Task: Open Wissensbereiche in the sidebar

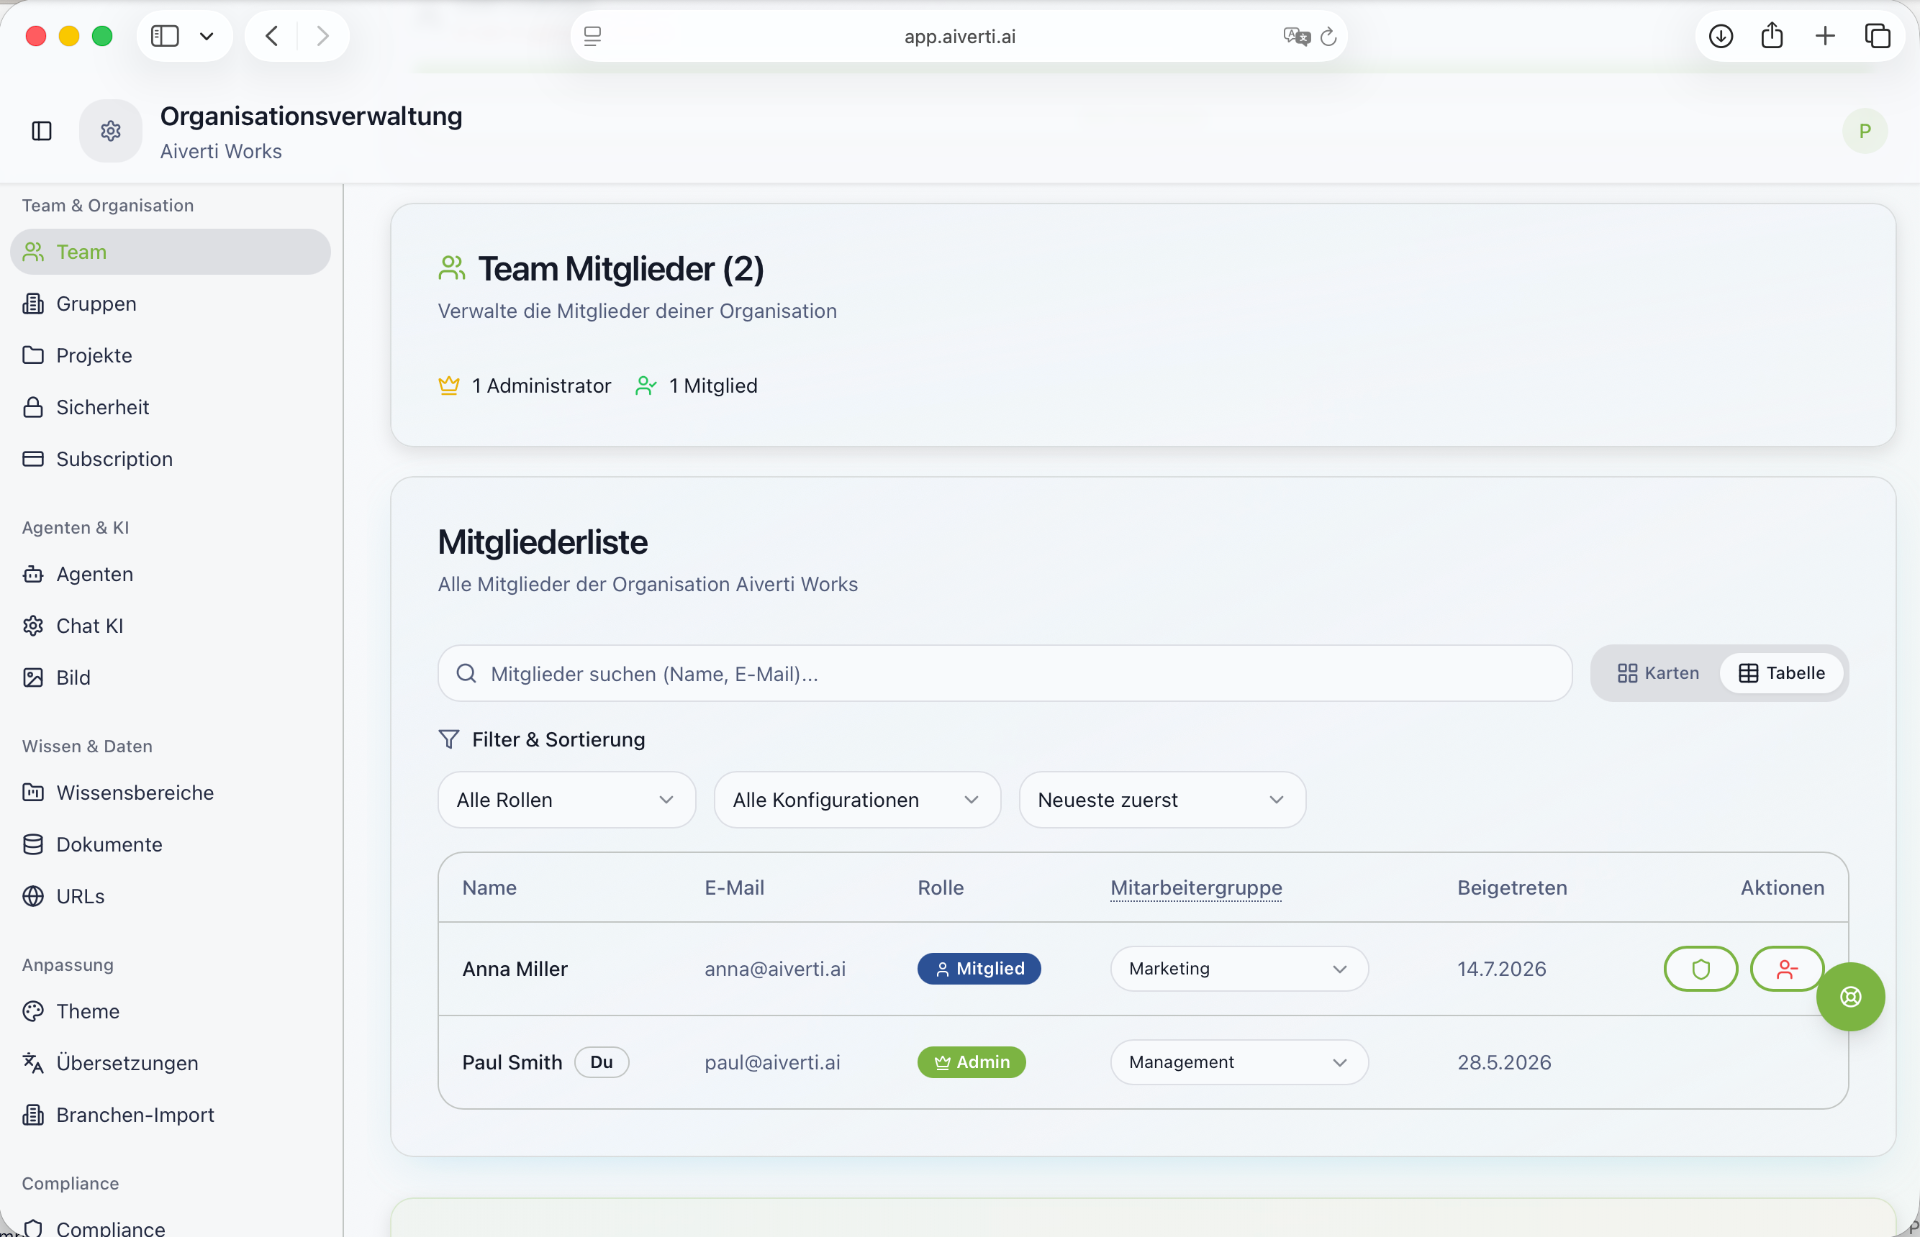Action: (170, 793)
